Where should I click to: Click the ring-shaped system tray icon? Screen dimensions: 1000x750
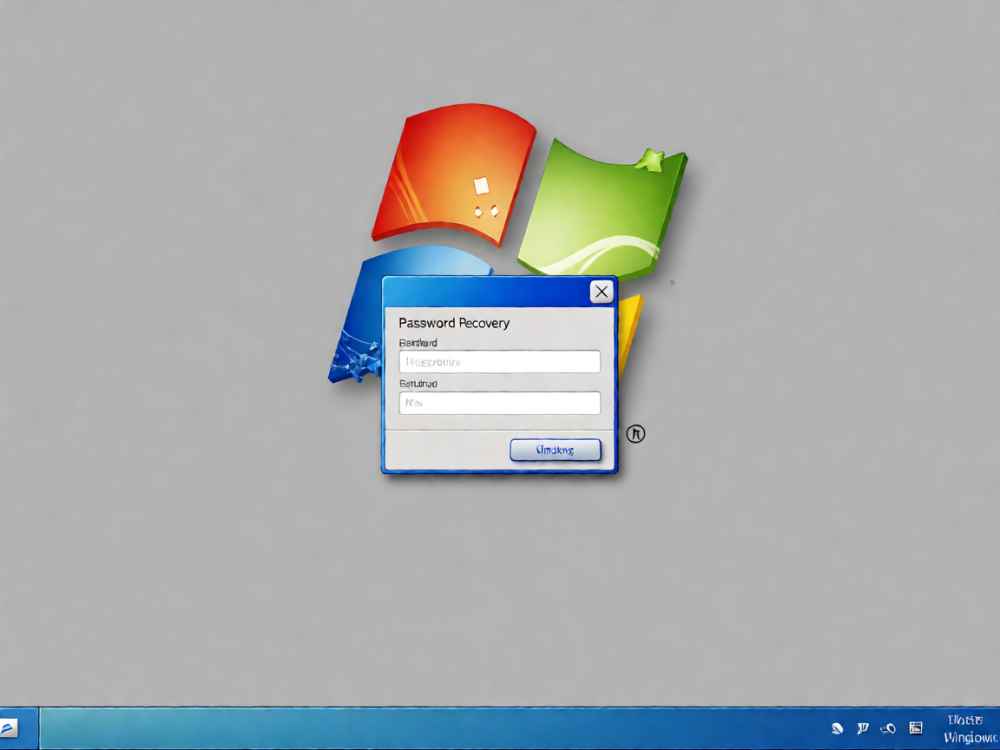(x=888, y=728)
